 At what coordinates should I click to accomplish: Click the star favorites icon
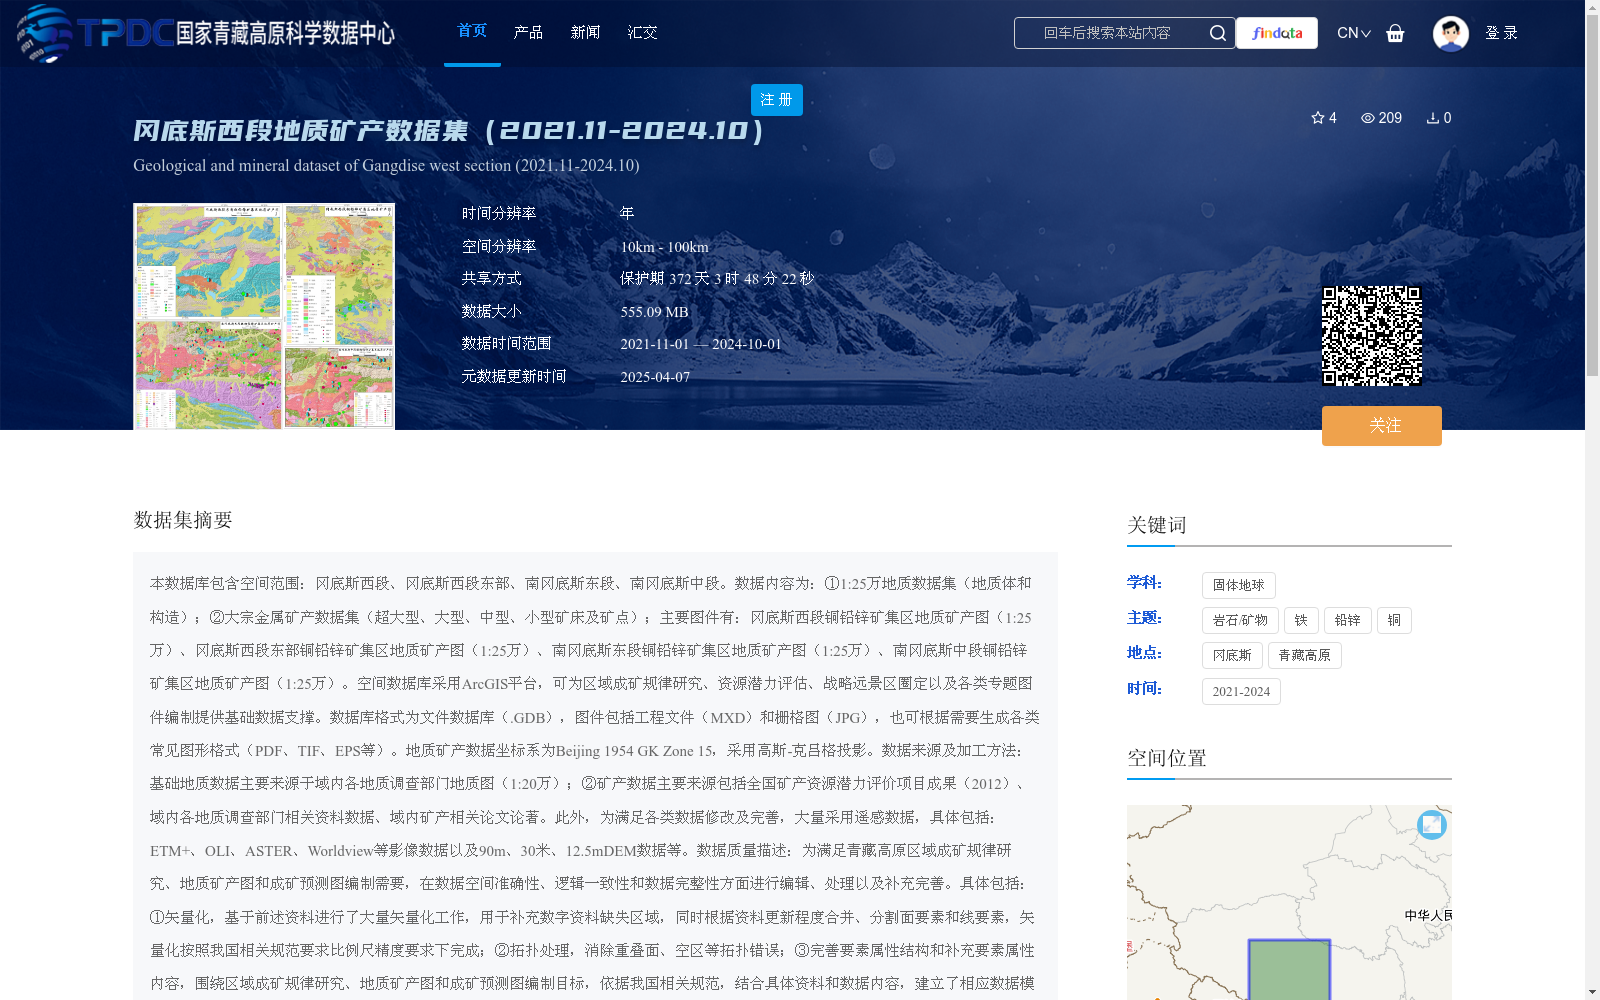pos(1317,118)
